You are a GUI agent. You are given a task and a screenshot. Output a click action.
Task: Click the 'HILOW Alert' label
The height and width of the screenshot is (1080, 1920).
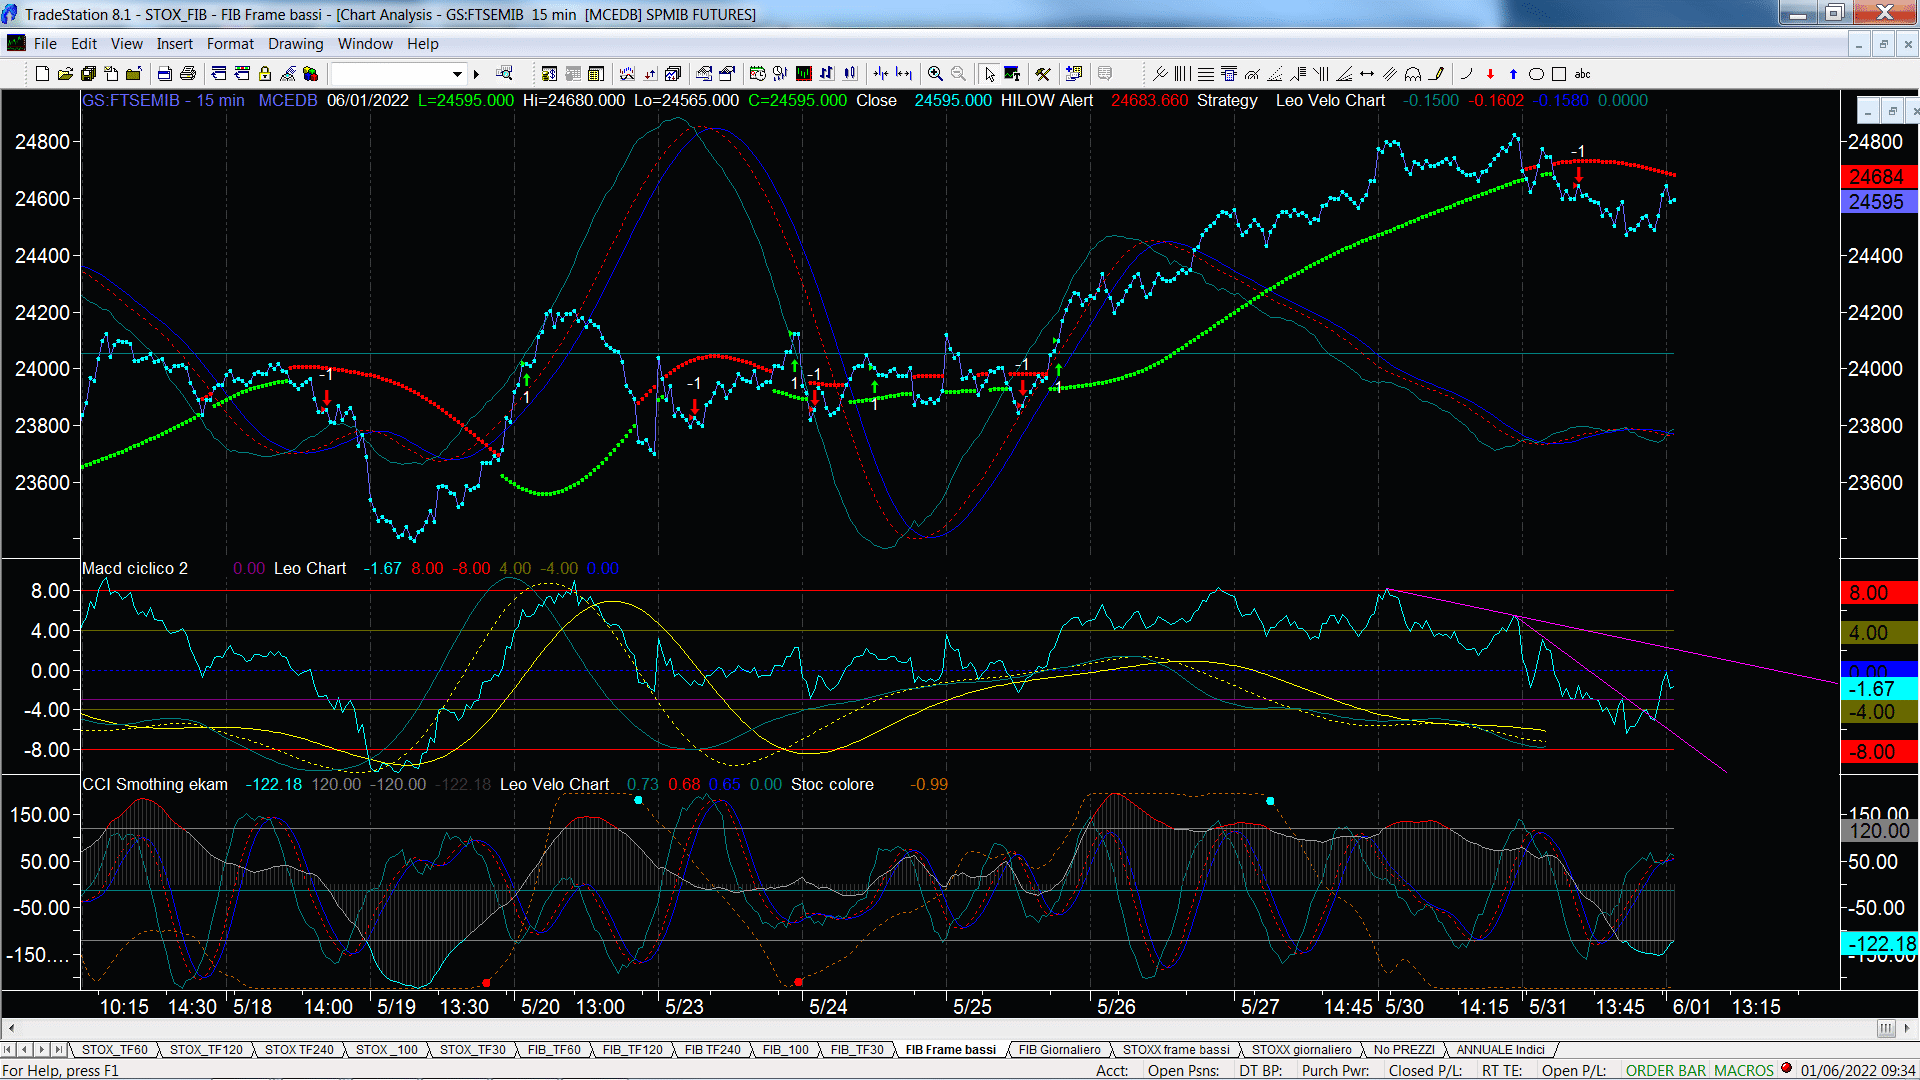click(x=1047, y=101)
